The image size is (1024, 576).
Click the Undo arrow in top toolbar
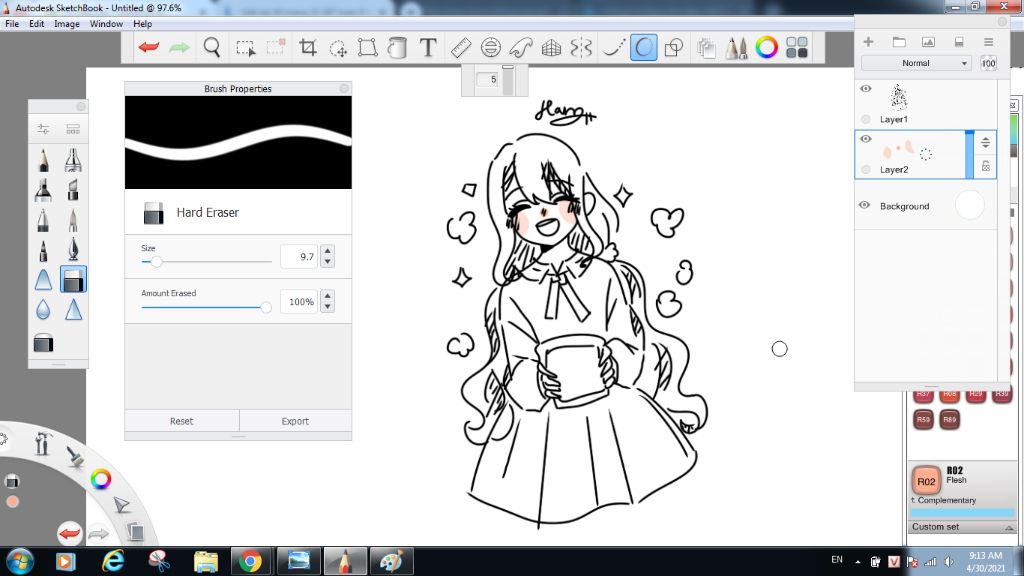(149, 47)
